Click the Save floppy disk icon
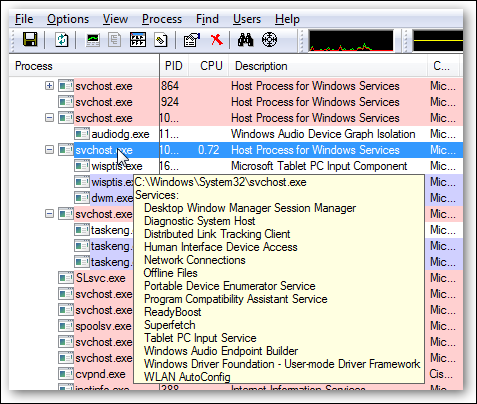Screen dimensions: 477x404 coord(30,40)
